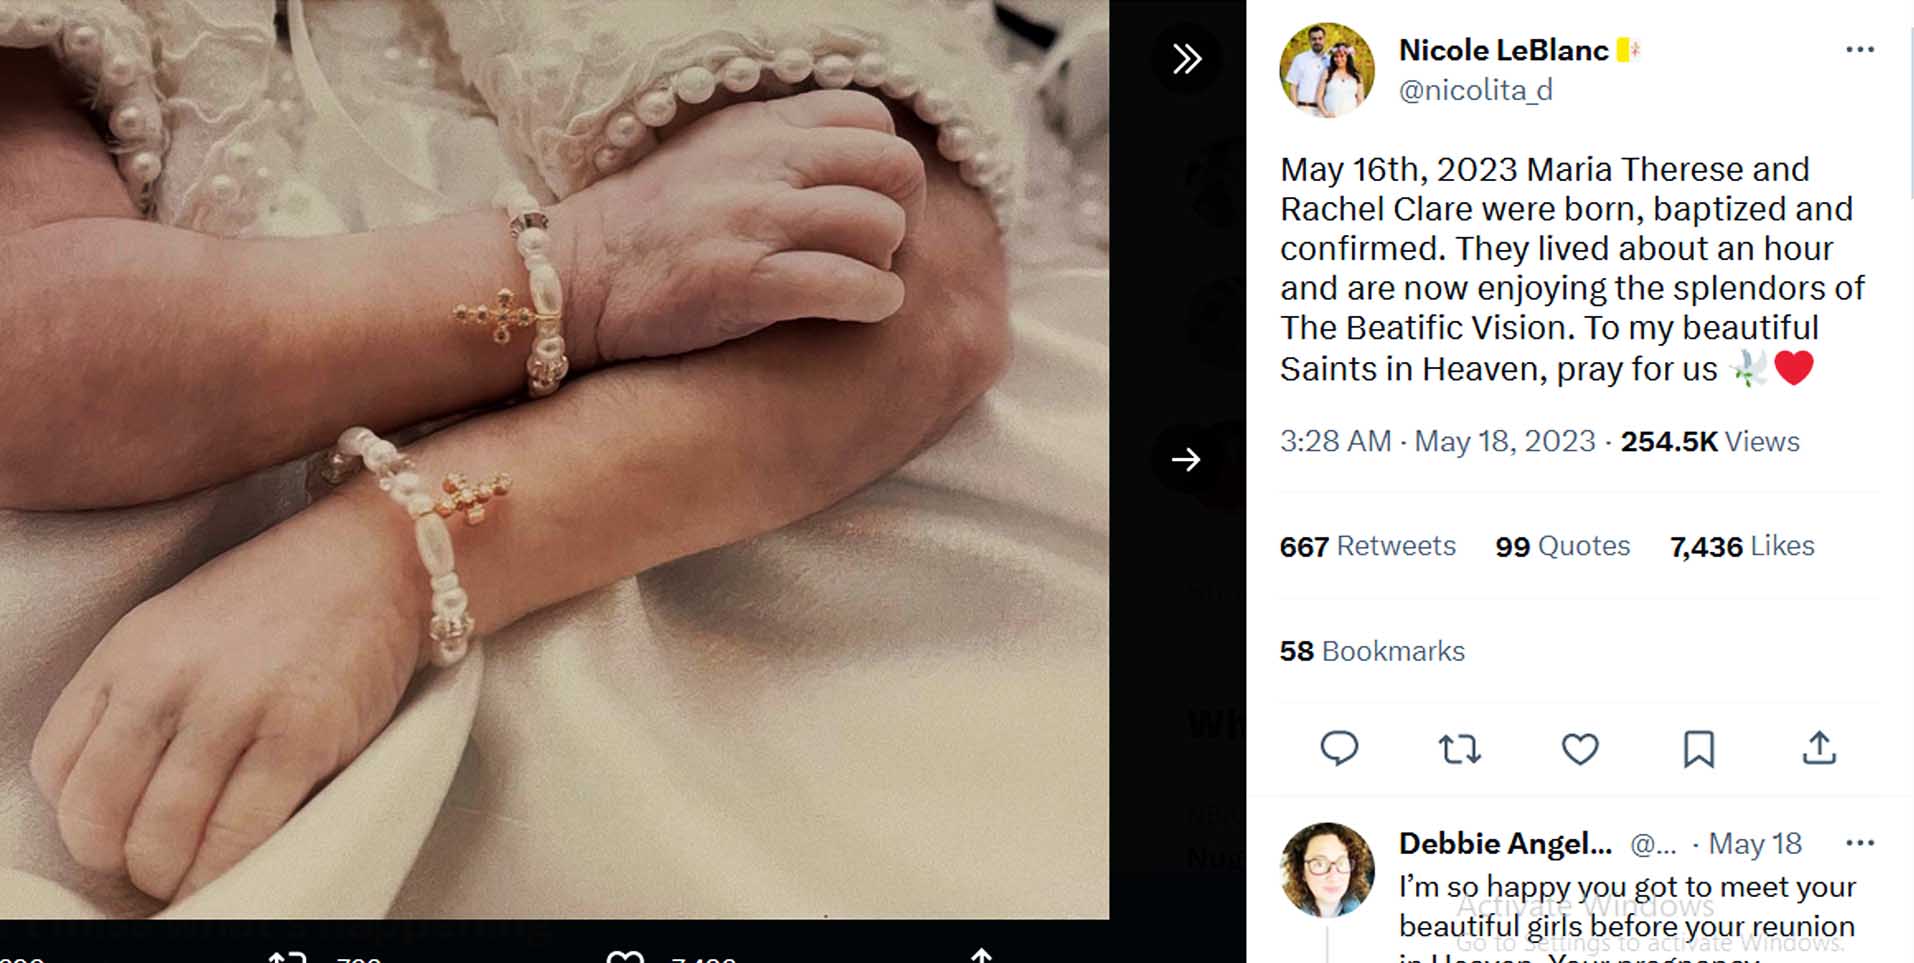
Task: Open the 58 Bookmarks count
Action: pyautogui.click(x=1371, y=651)
